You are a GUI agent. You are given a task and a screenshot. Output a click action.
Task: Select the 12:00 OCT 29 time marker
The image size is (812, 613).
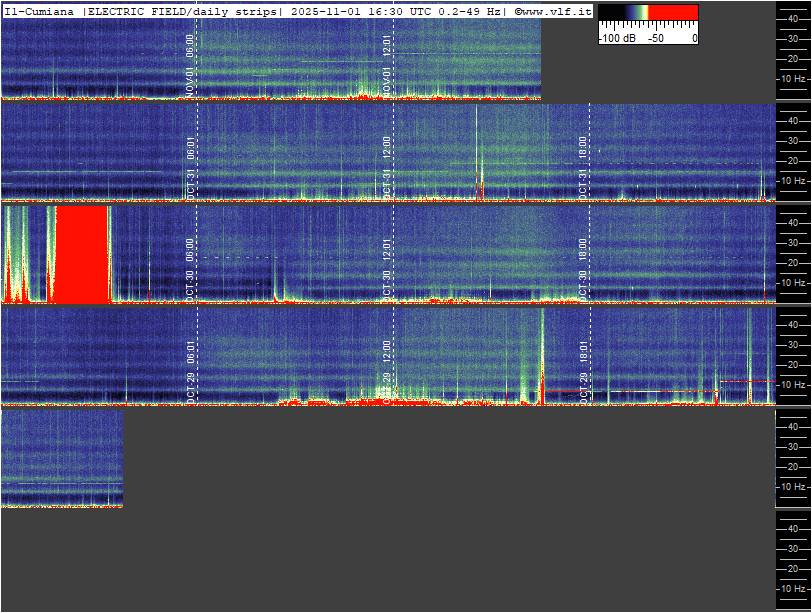(x=387, y=351)
